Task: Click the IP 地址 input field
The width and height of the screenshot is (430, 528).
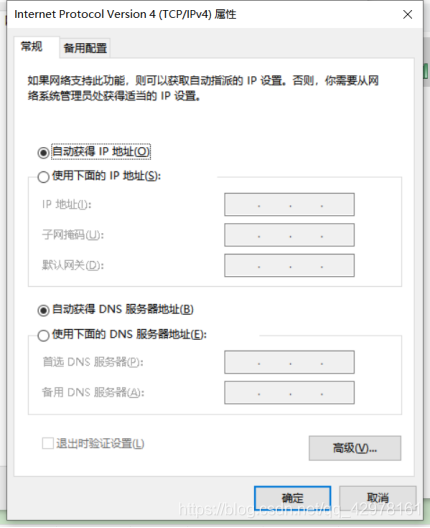Action: (289, 204)
